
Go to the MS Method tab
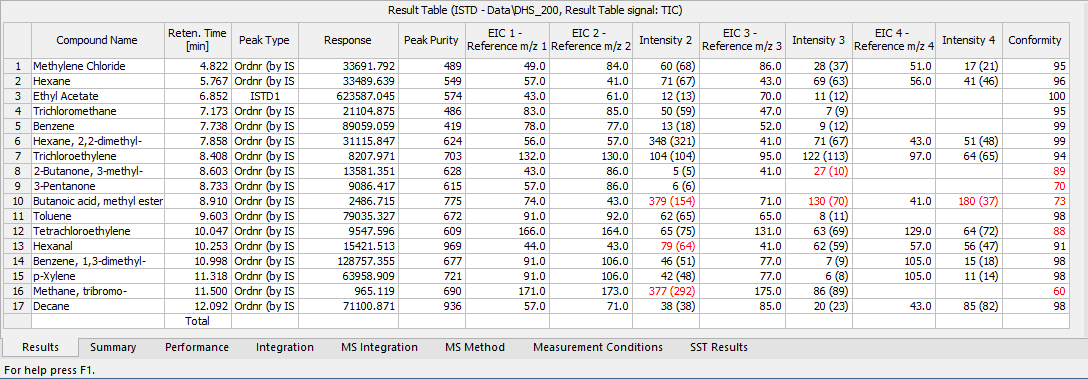coord(475,347)
